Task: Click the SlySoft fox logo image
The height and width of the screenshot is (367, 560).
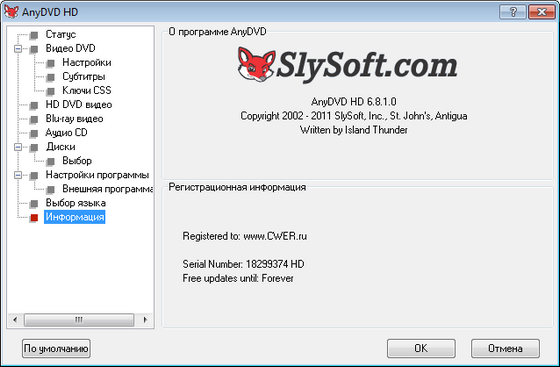Action: click(256, 64)
